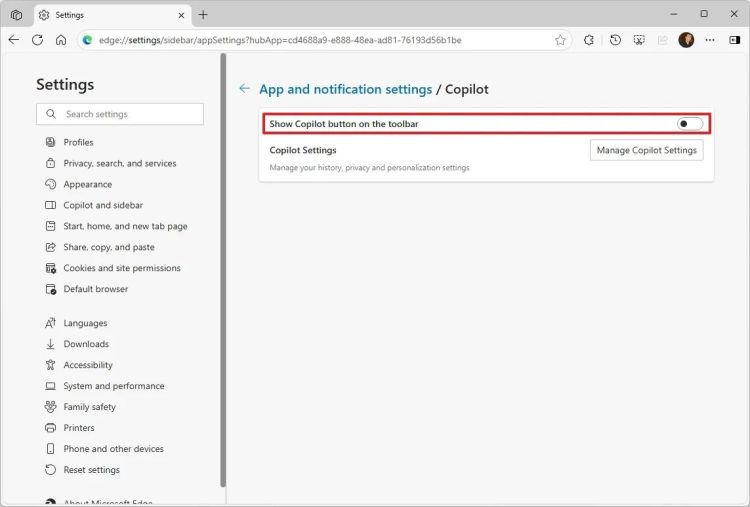Open Privacy, search, and services settings
The height and width of the screenshot is (507, 750).
[119, 163]
